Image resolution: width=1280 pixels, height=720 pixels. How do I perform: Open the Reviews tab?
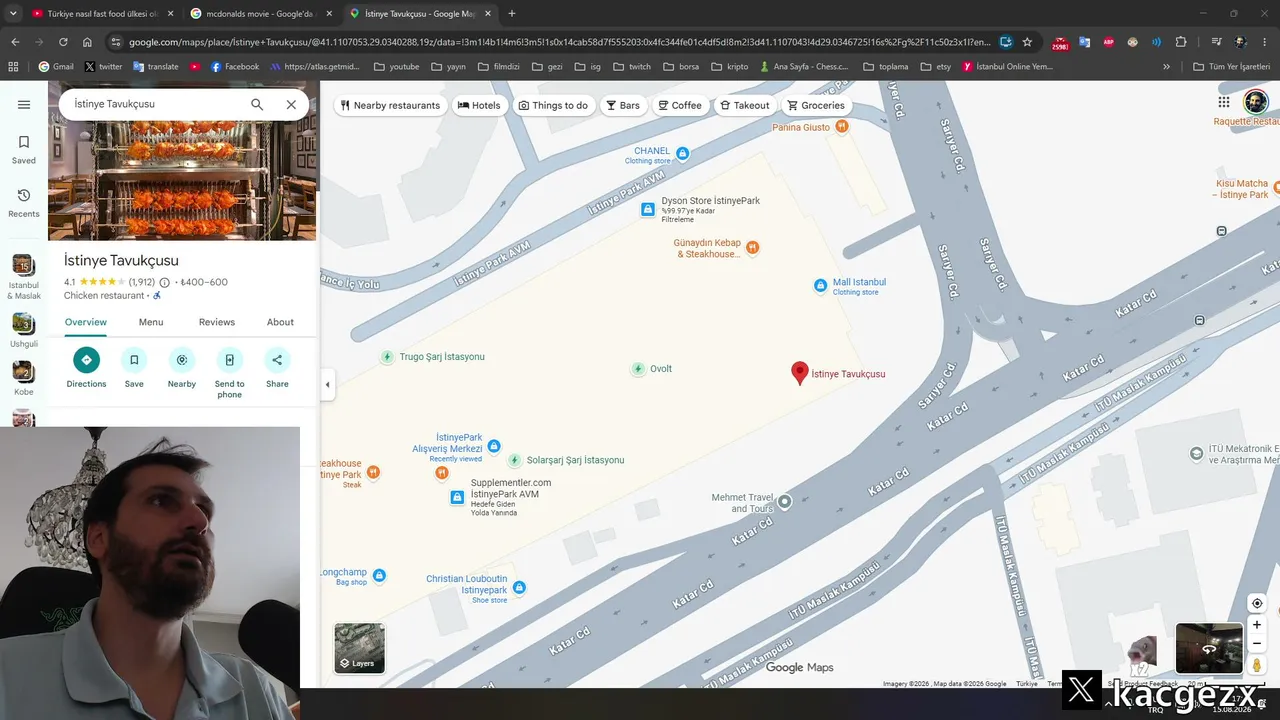[x=216, y=322]
